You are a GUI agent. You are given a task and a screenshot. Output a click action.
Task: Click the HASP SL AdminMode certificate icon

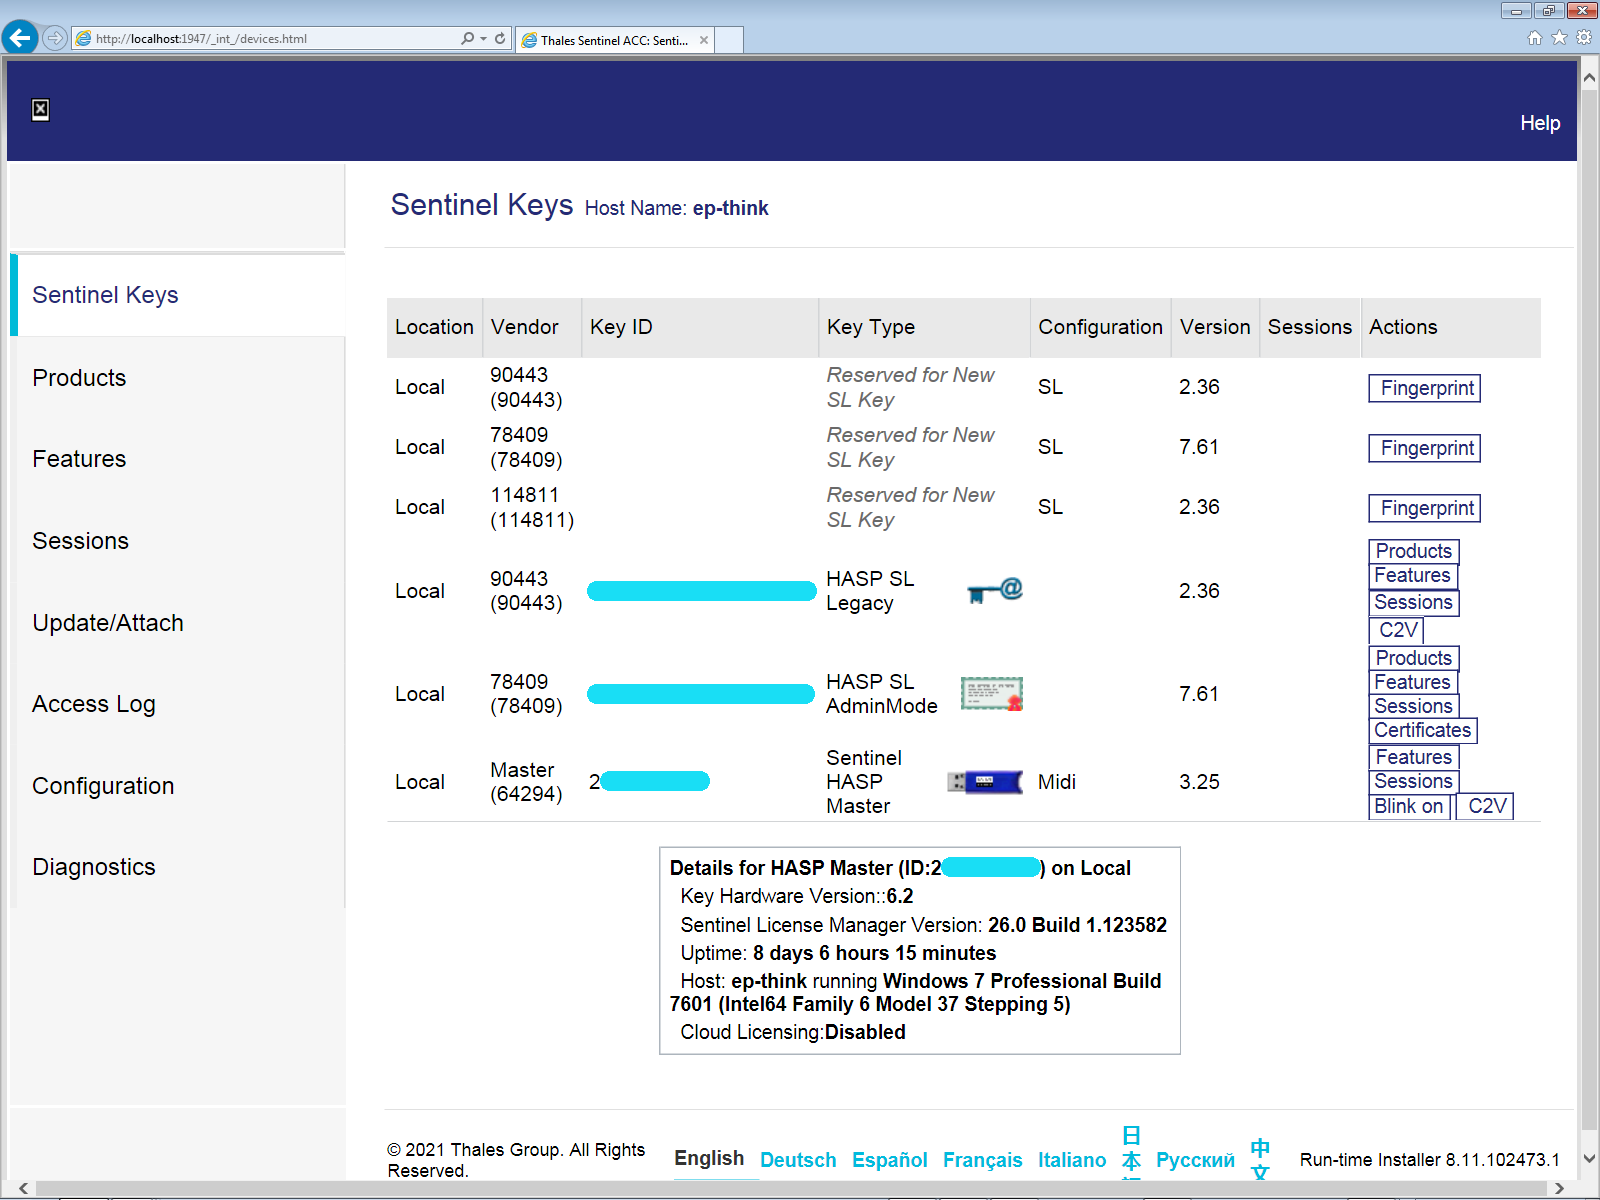click(992, 693)
